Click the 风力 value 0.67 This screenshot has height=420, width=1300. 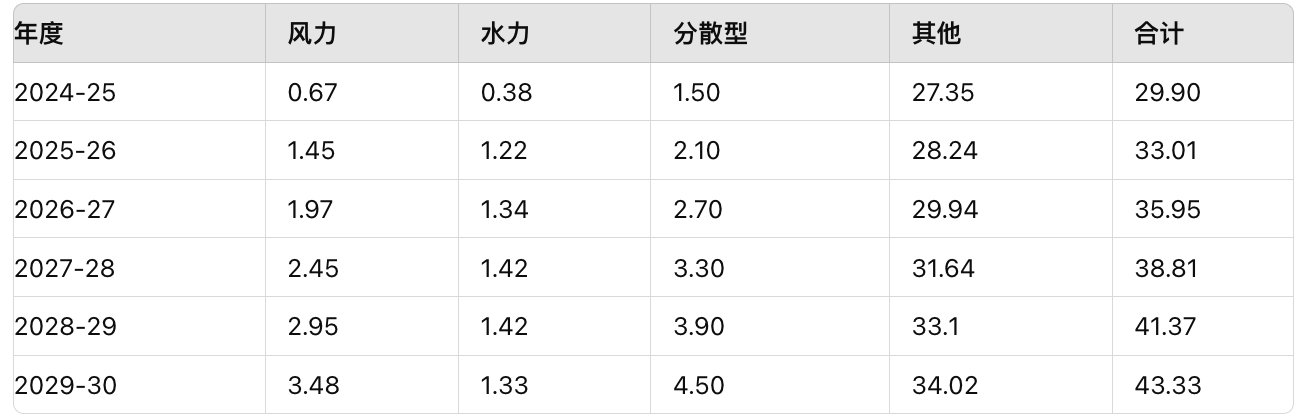click(312, 93)
